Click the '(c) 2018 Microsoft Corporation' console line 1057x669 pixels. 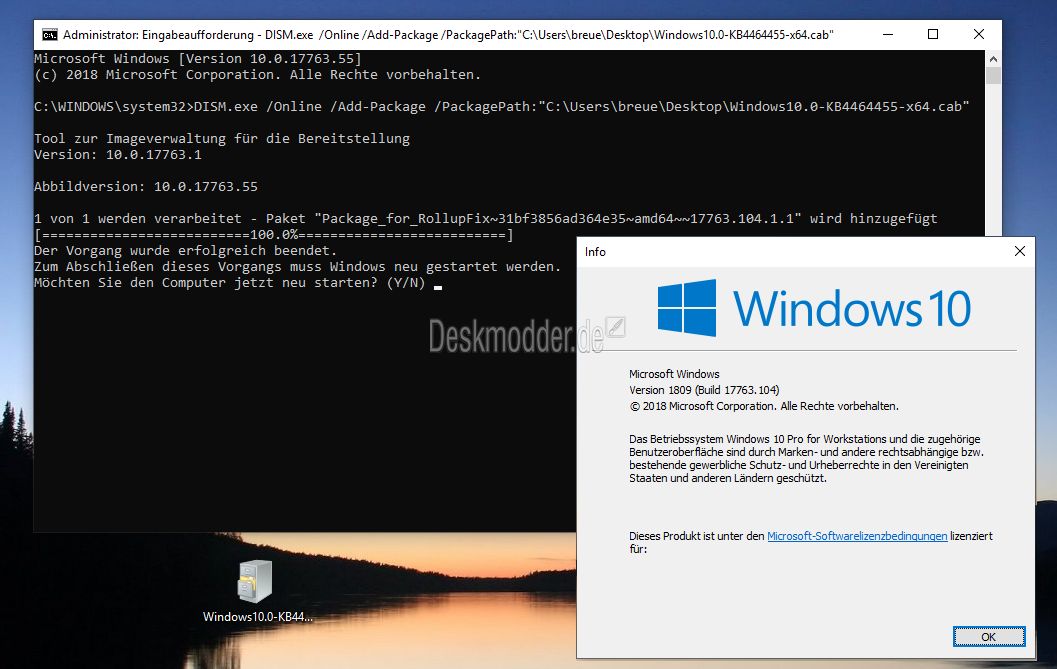258,75
